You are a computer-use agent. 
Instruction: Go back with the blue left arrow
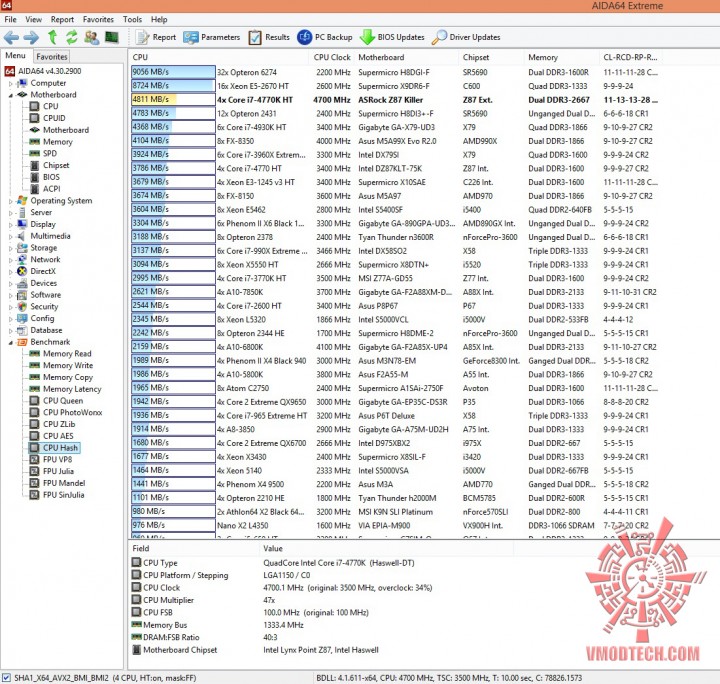[11, 37]
